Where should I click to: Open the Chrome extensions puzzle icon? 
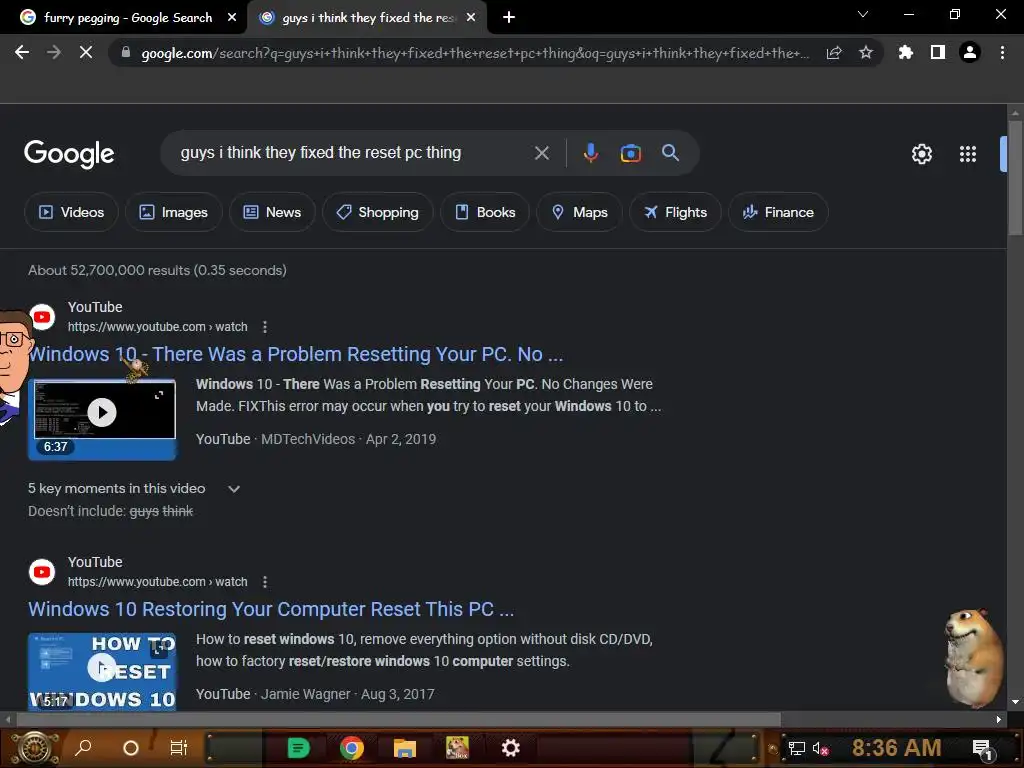pyautogui.click(x=906, y=52)
